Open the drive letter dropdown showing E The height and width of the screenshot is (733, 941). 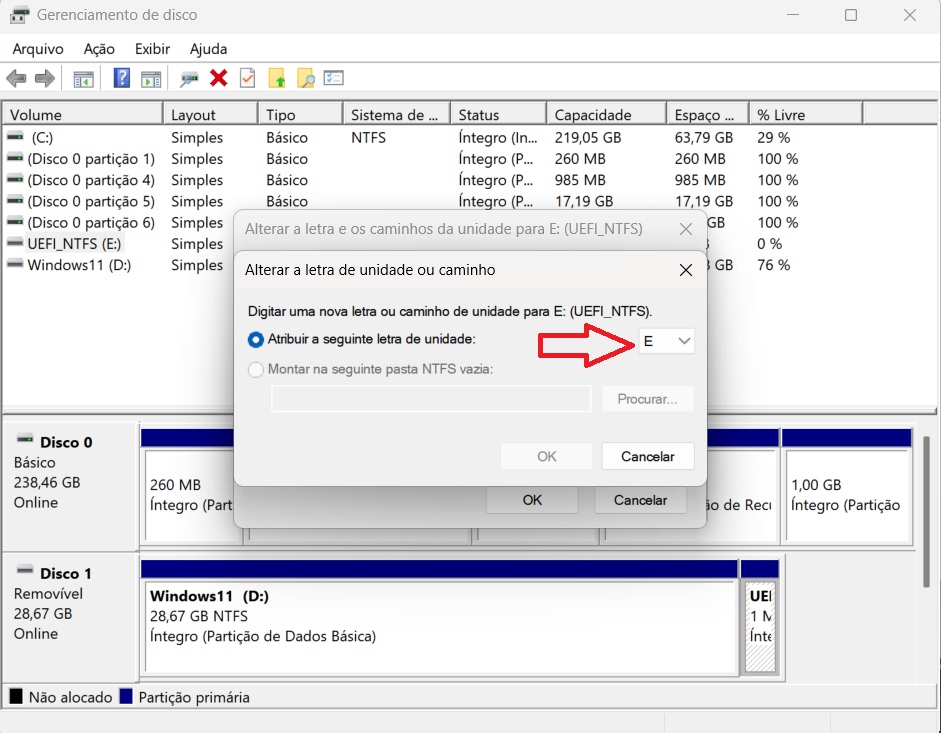click(666, 340)
